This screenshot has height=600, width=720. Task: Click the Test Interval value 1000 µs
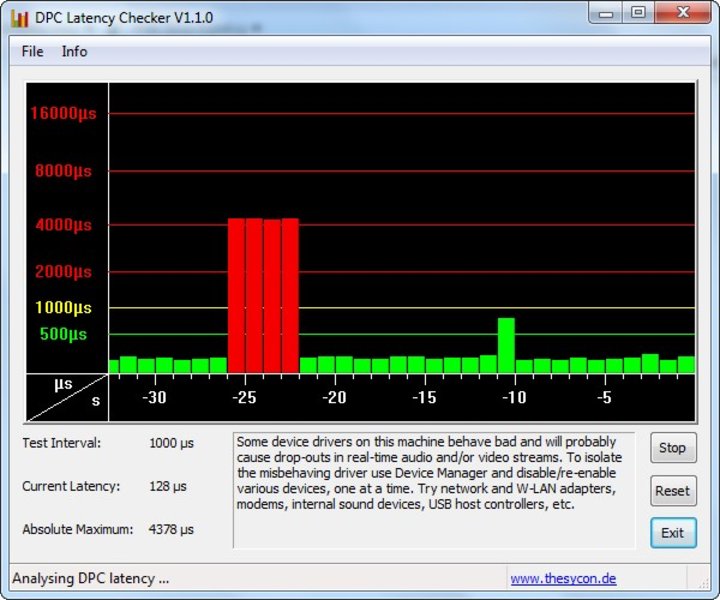(171, 442)
